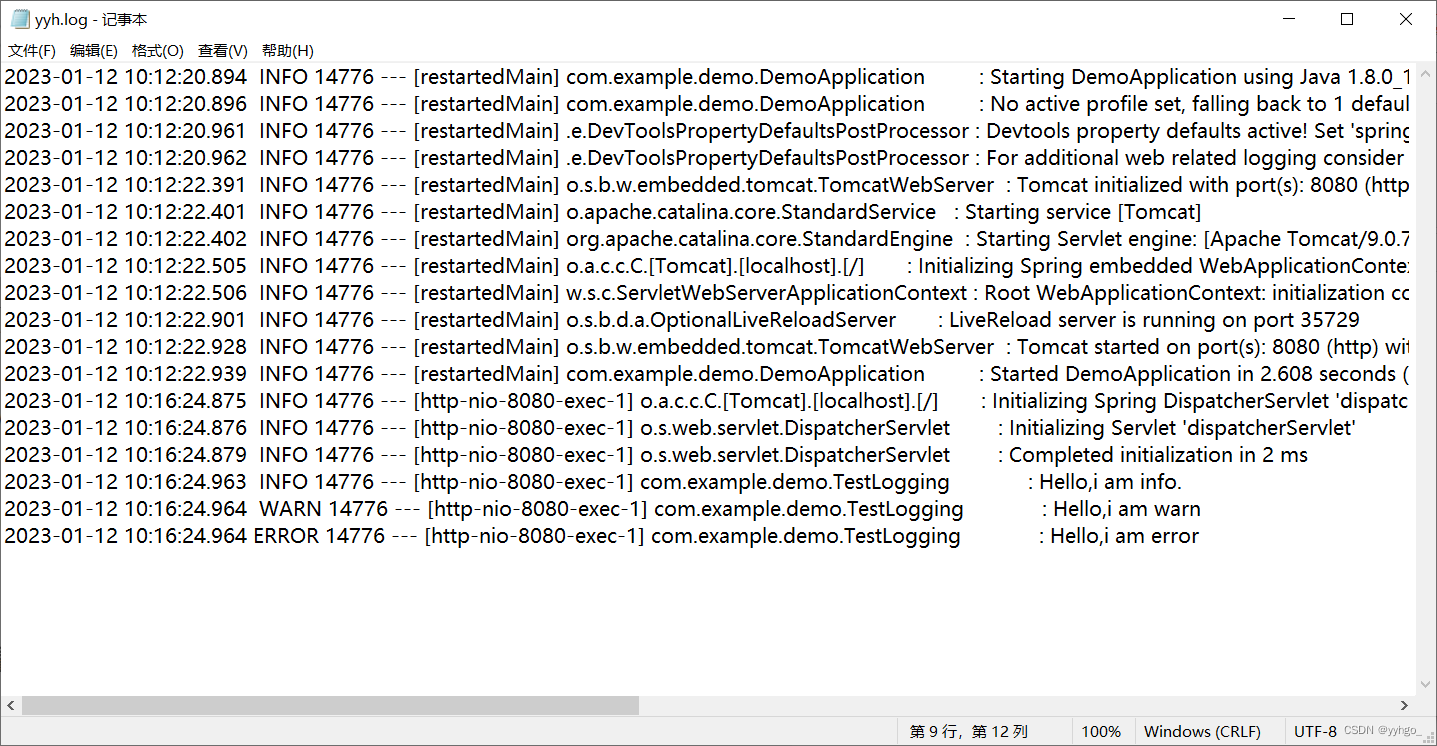Screen dimensions: 1437x746
Task: Click the Notepad icon in title bar
Action: click(19, 19)
